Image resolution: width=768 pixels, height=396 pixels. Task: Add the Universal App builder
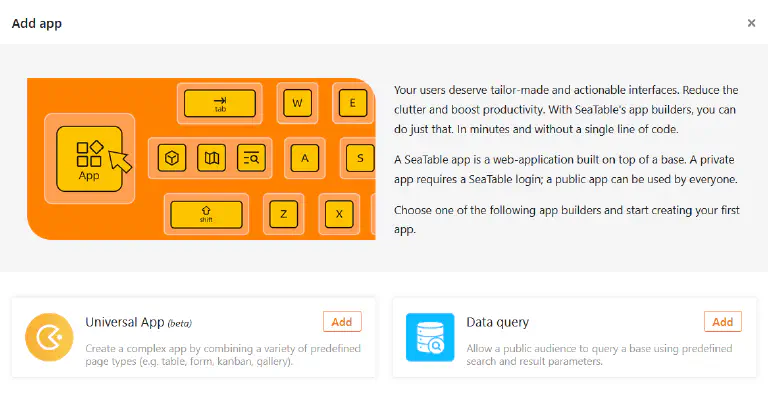(342, 322)
